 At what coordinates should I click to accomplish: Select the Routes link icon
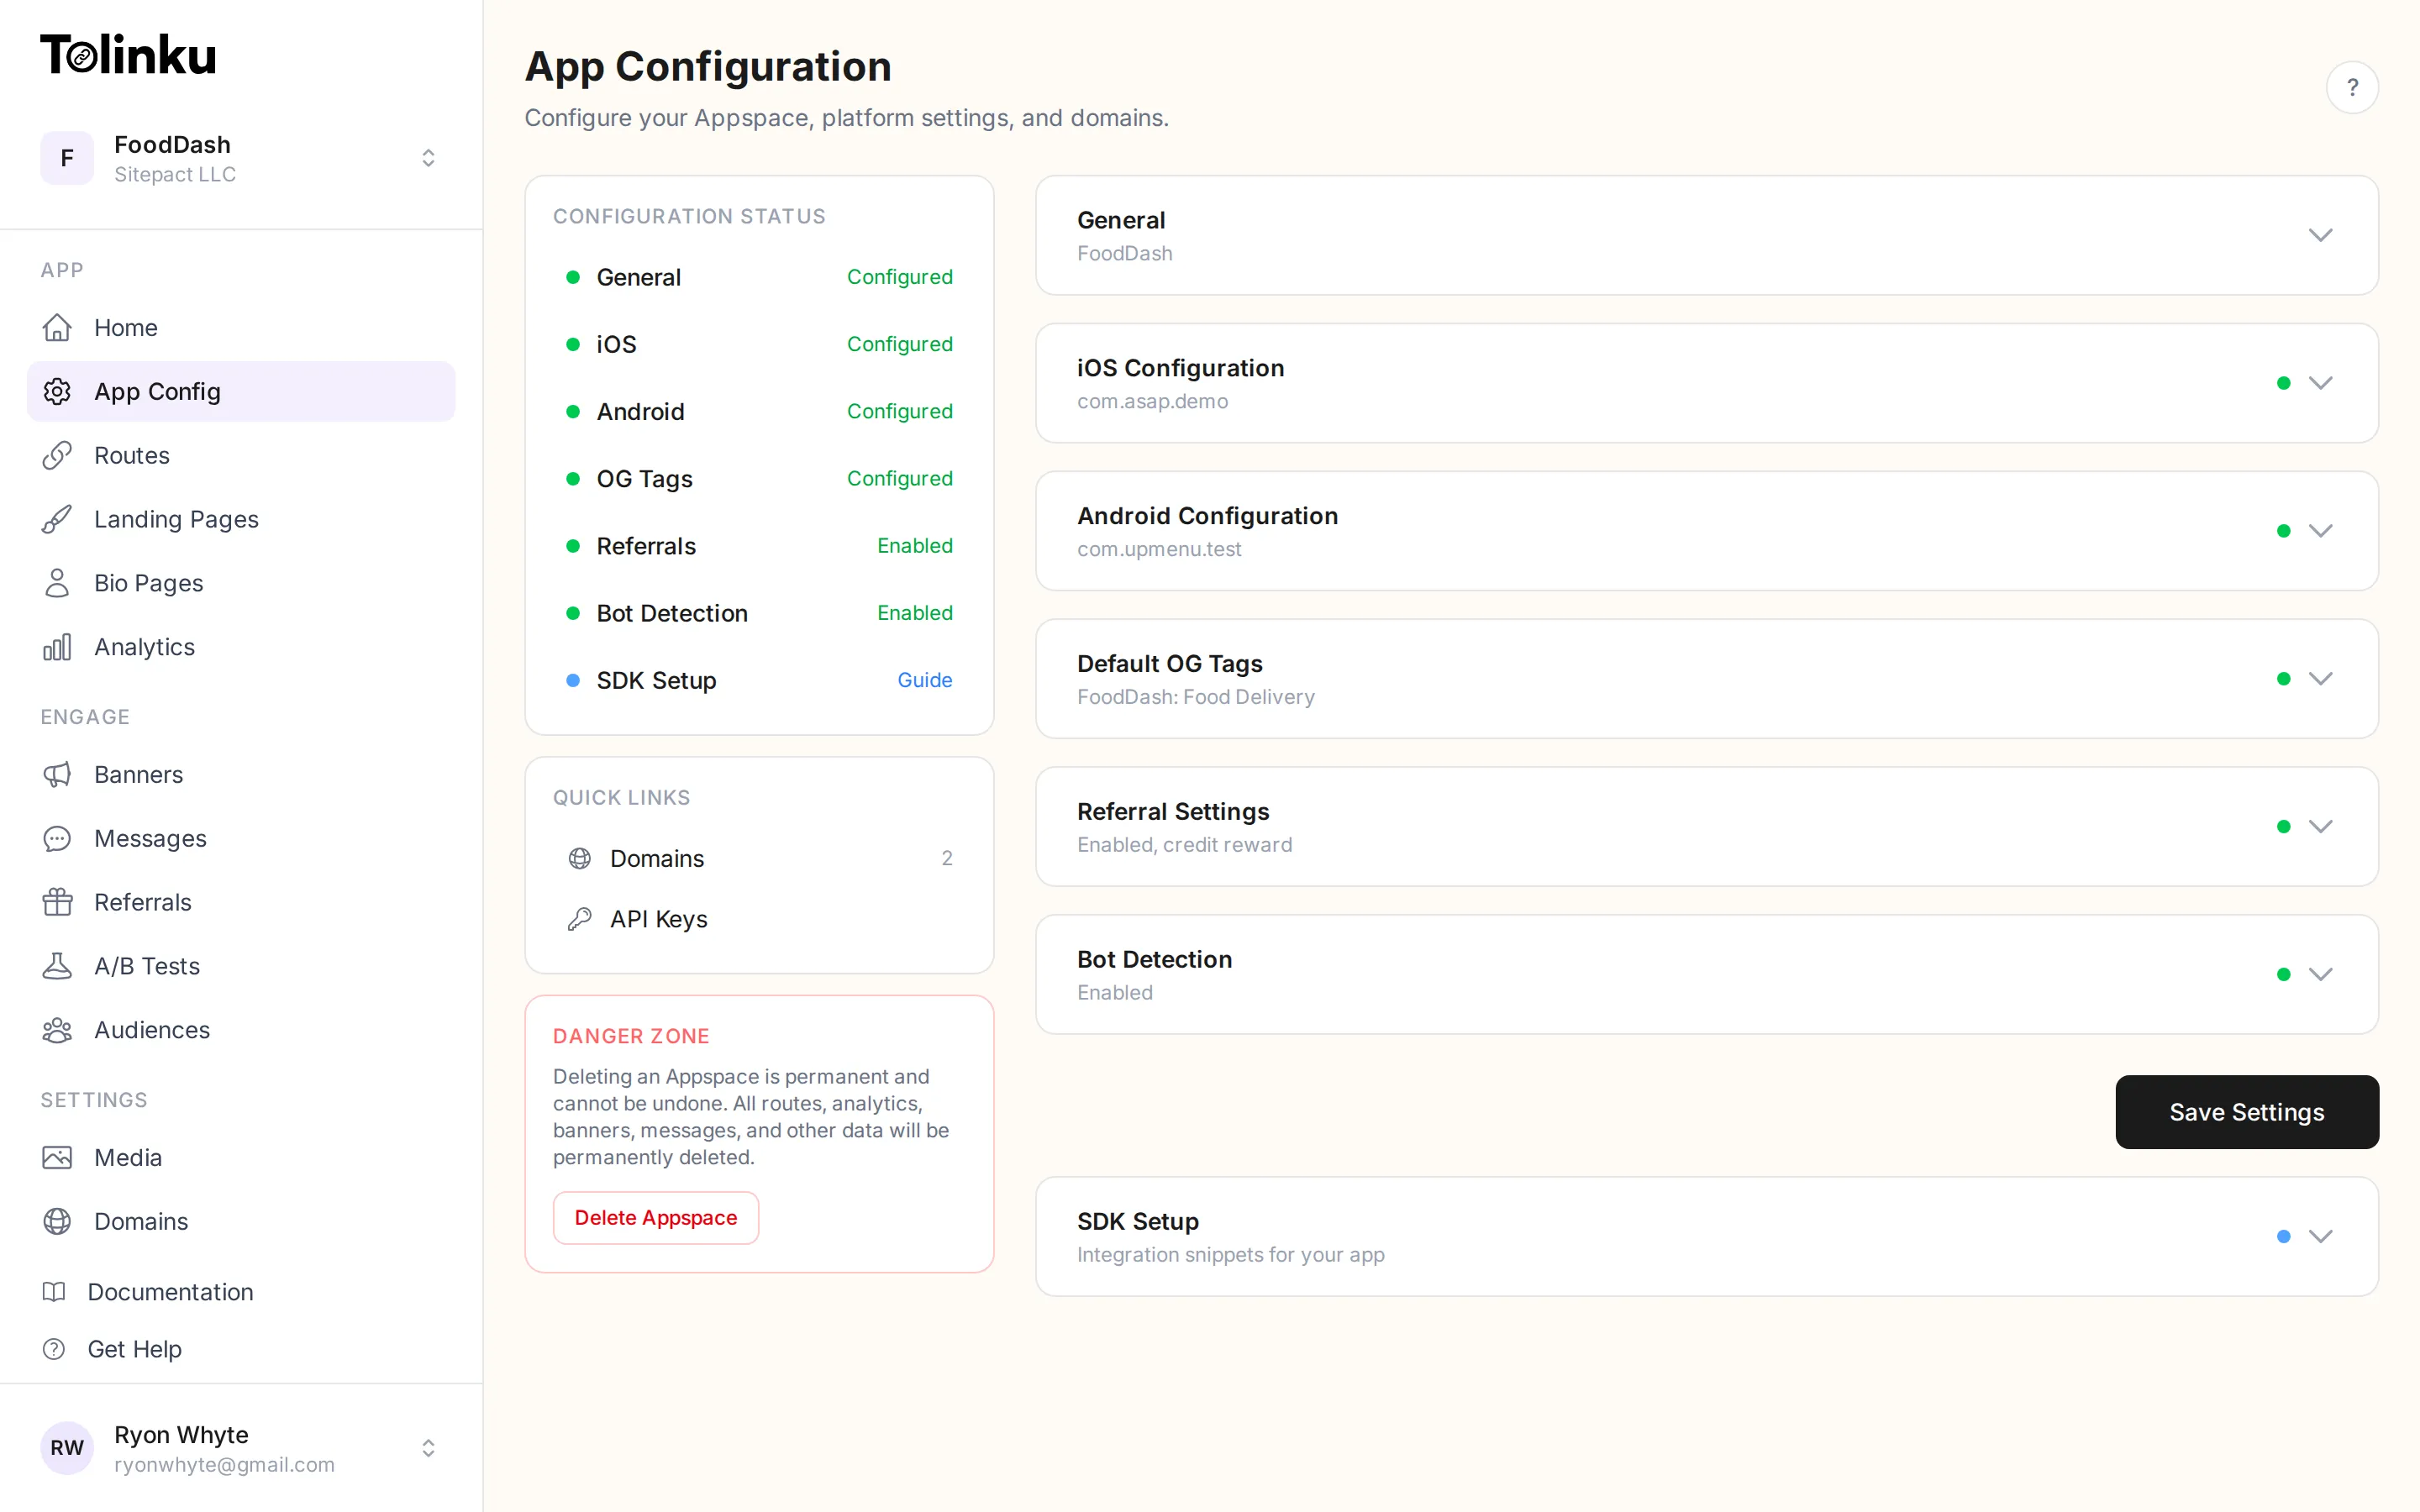pyautogui.click(x=57, y=455)
